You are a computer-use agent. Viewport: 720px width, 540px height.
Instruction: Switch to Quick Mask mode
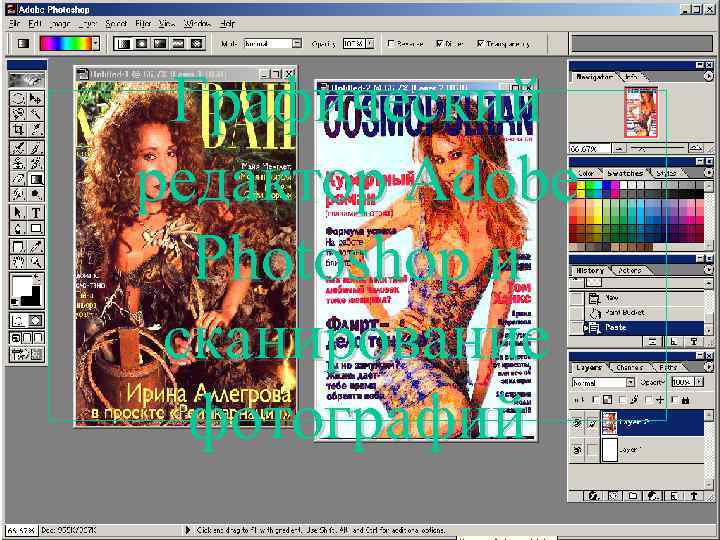click(36, 321)
